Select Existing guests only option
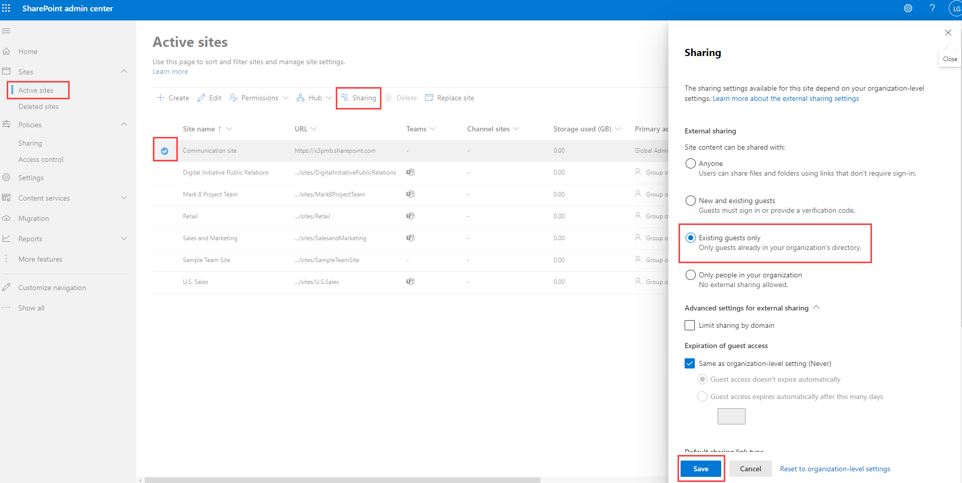The width and height of the screenshot is (962, 483). (690, 238)
